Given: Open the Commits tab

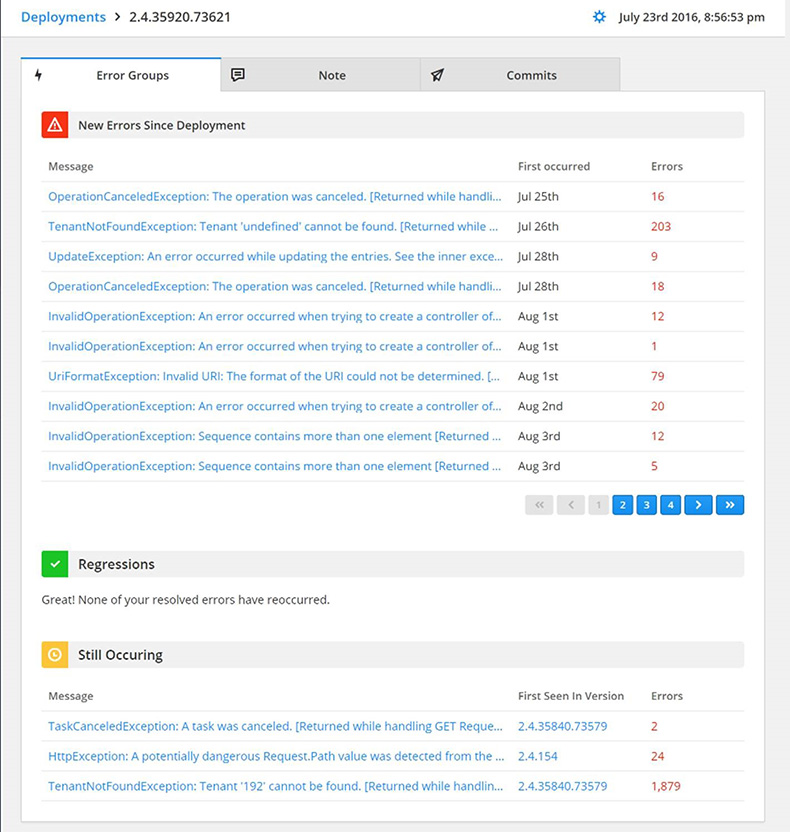Looking at the screenshot, I should tap(531, 75).
